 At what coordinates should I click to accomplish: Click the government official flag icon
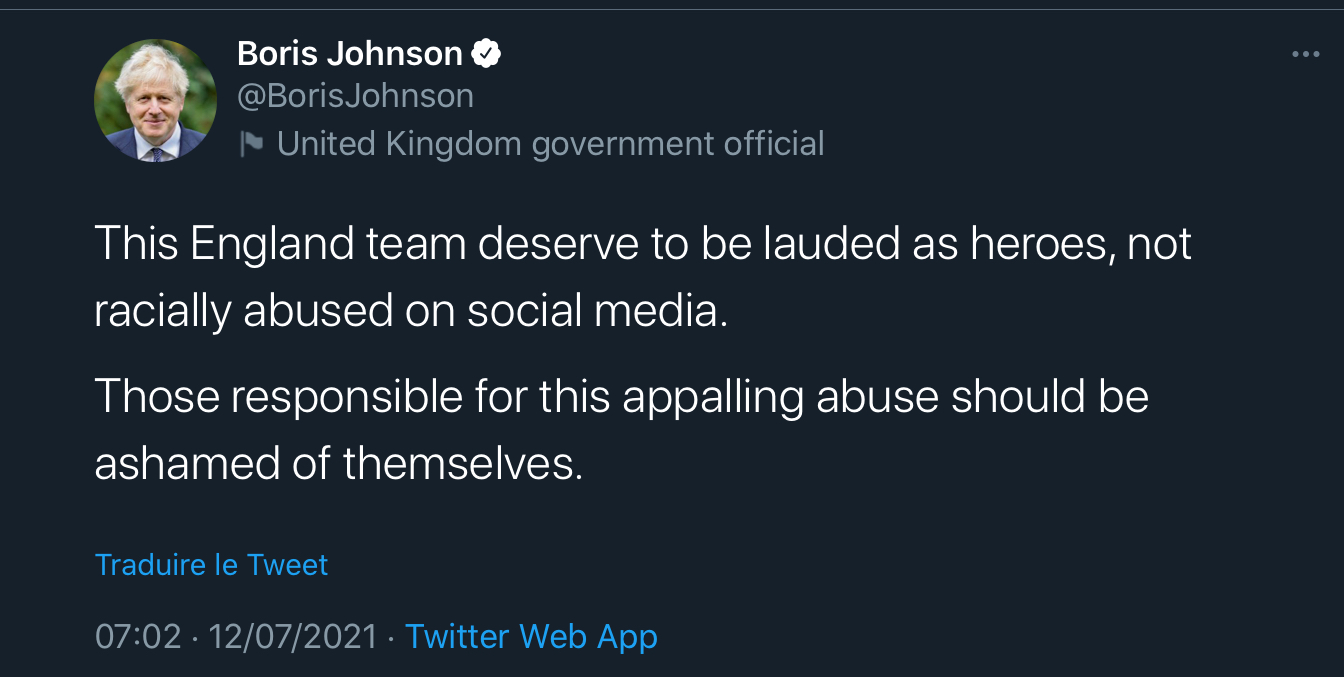[251, 145]
